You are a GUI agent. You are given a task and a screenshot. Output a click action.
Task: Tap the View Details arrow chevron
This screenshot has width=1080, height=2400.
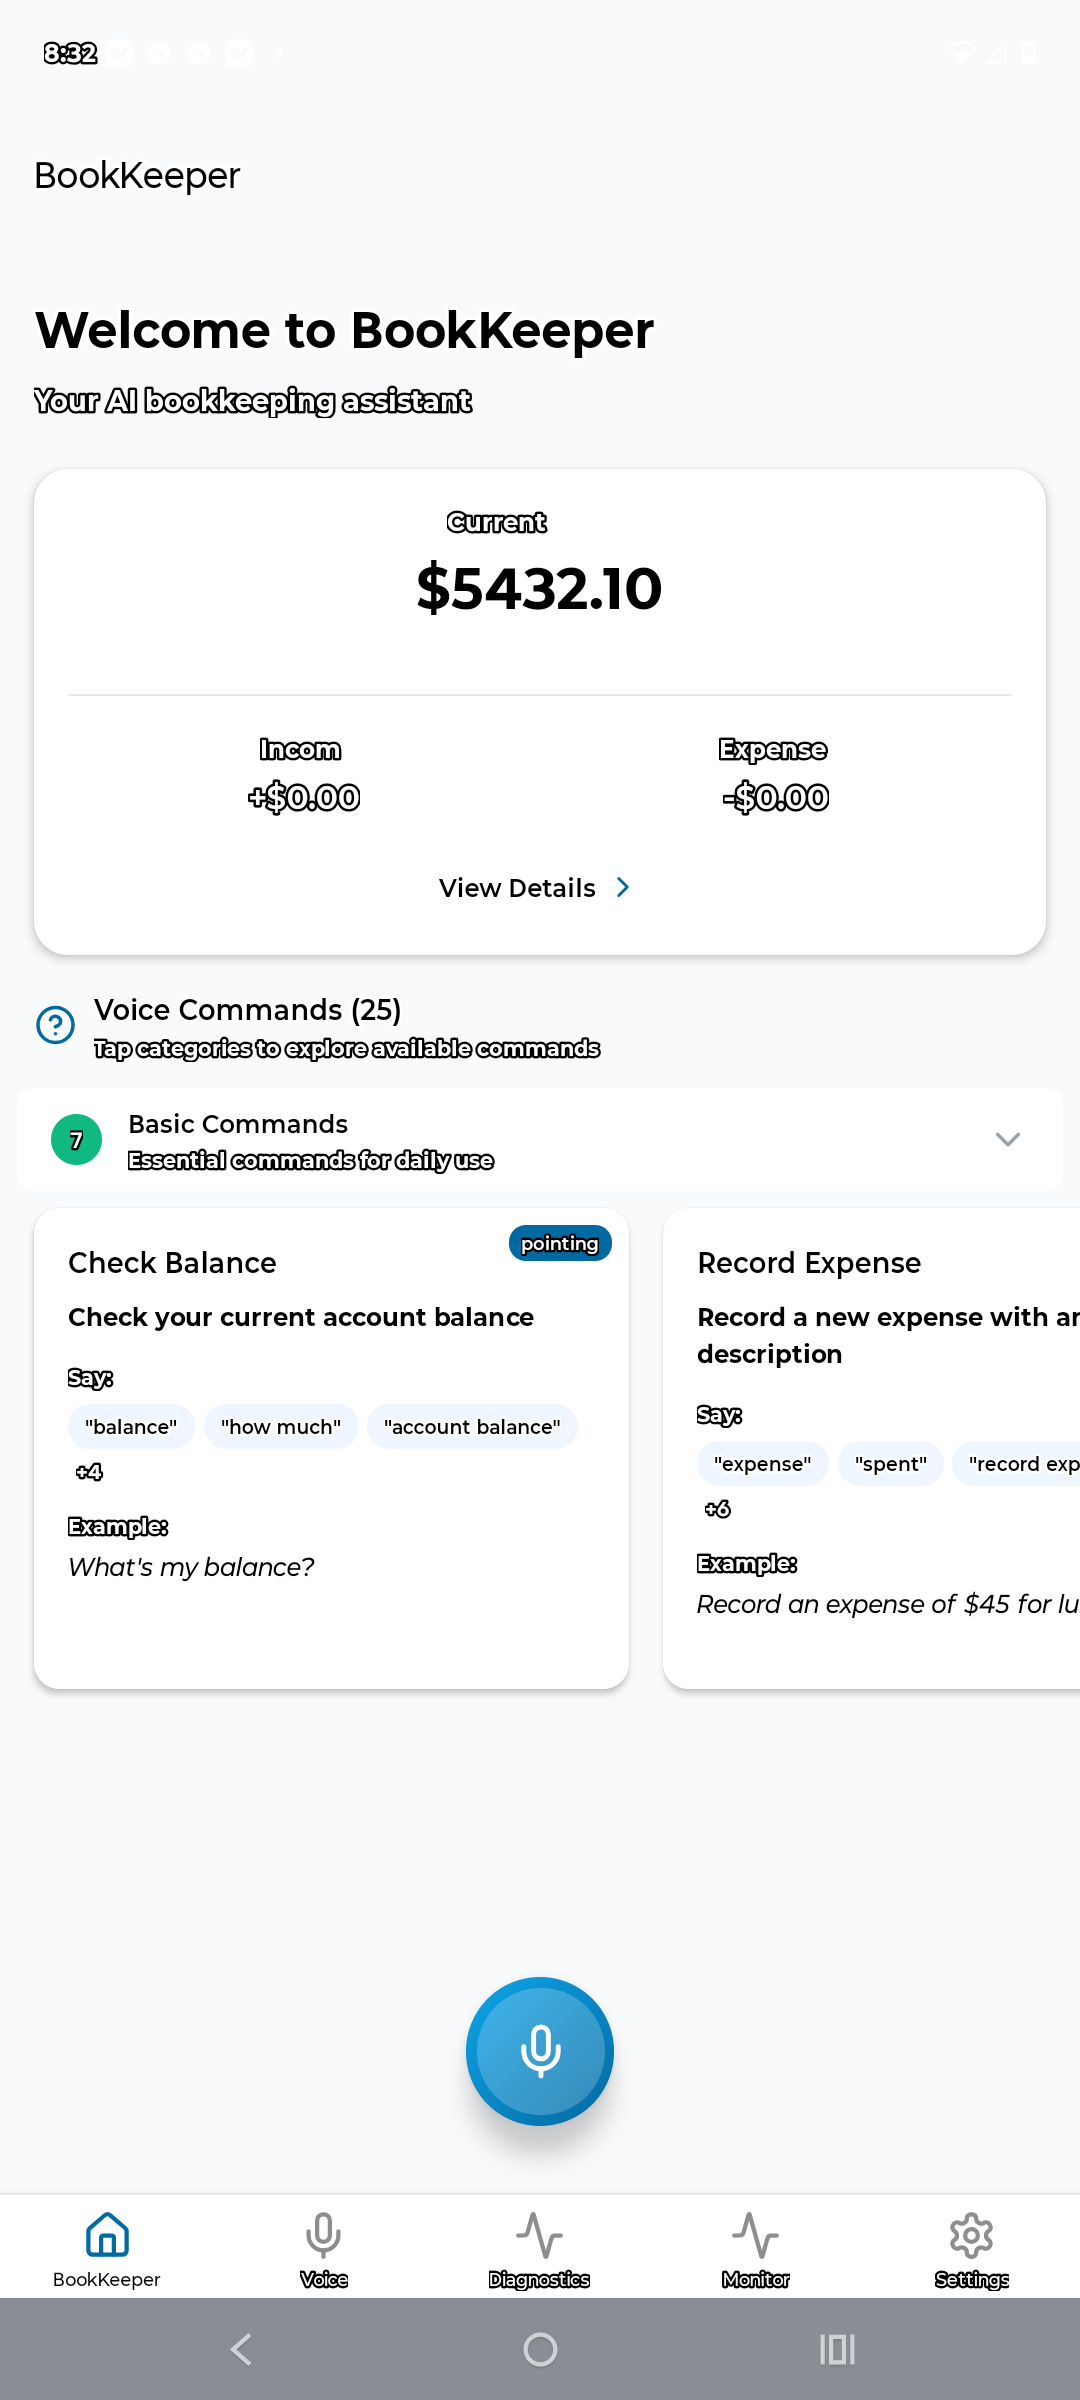click(623, 888)
